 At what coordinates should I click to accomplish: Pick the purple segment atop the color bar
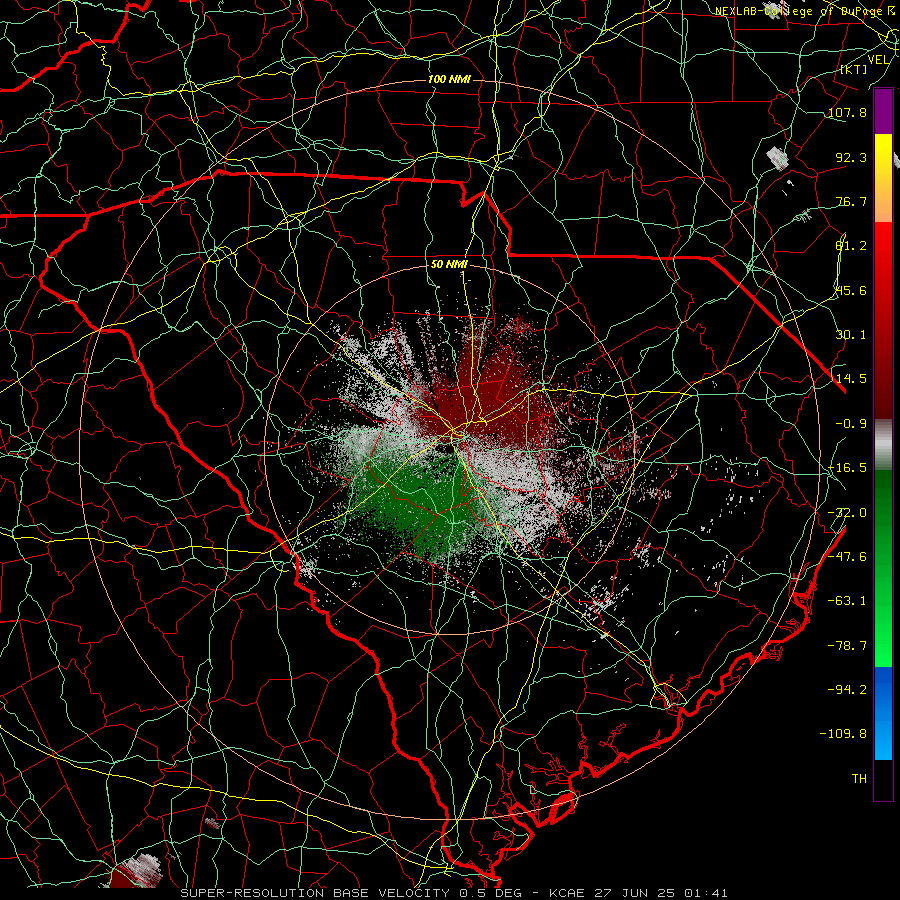(883, 112)
